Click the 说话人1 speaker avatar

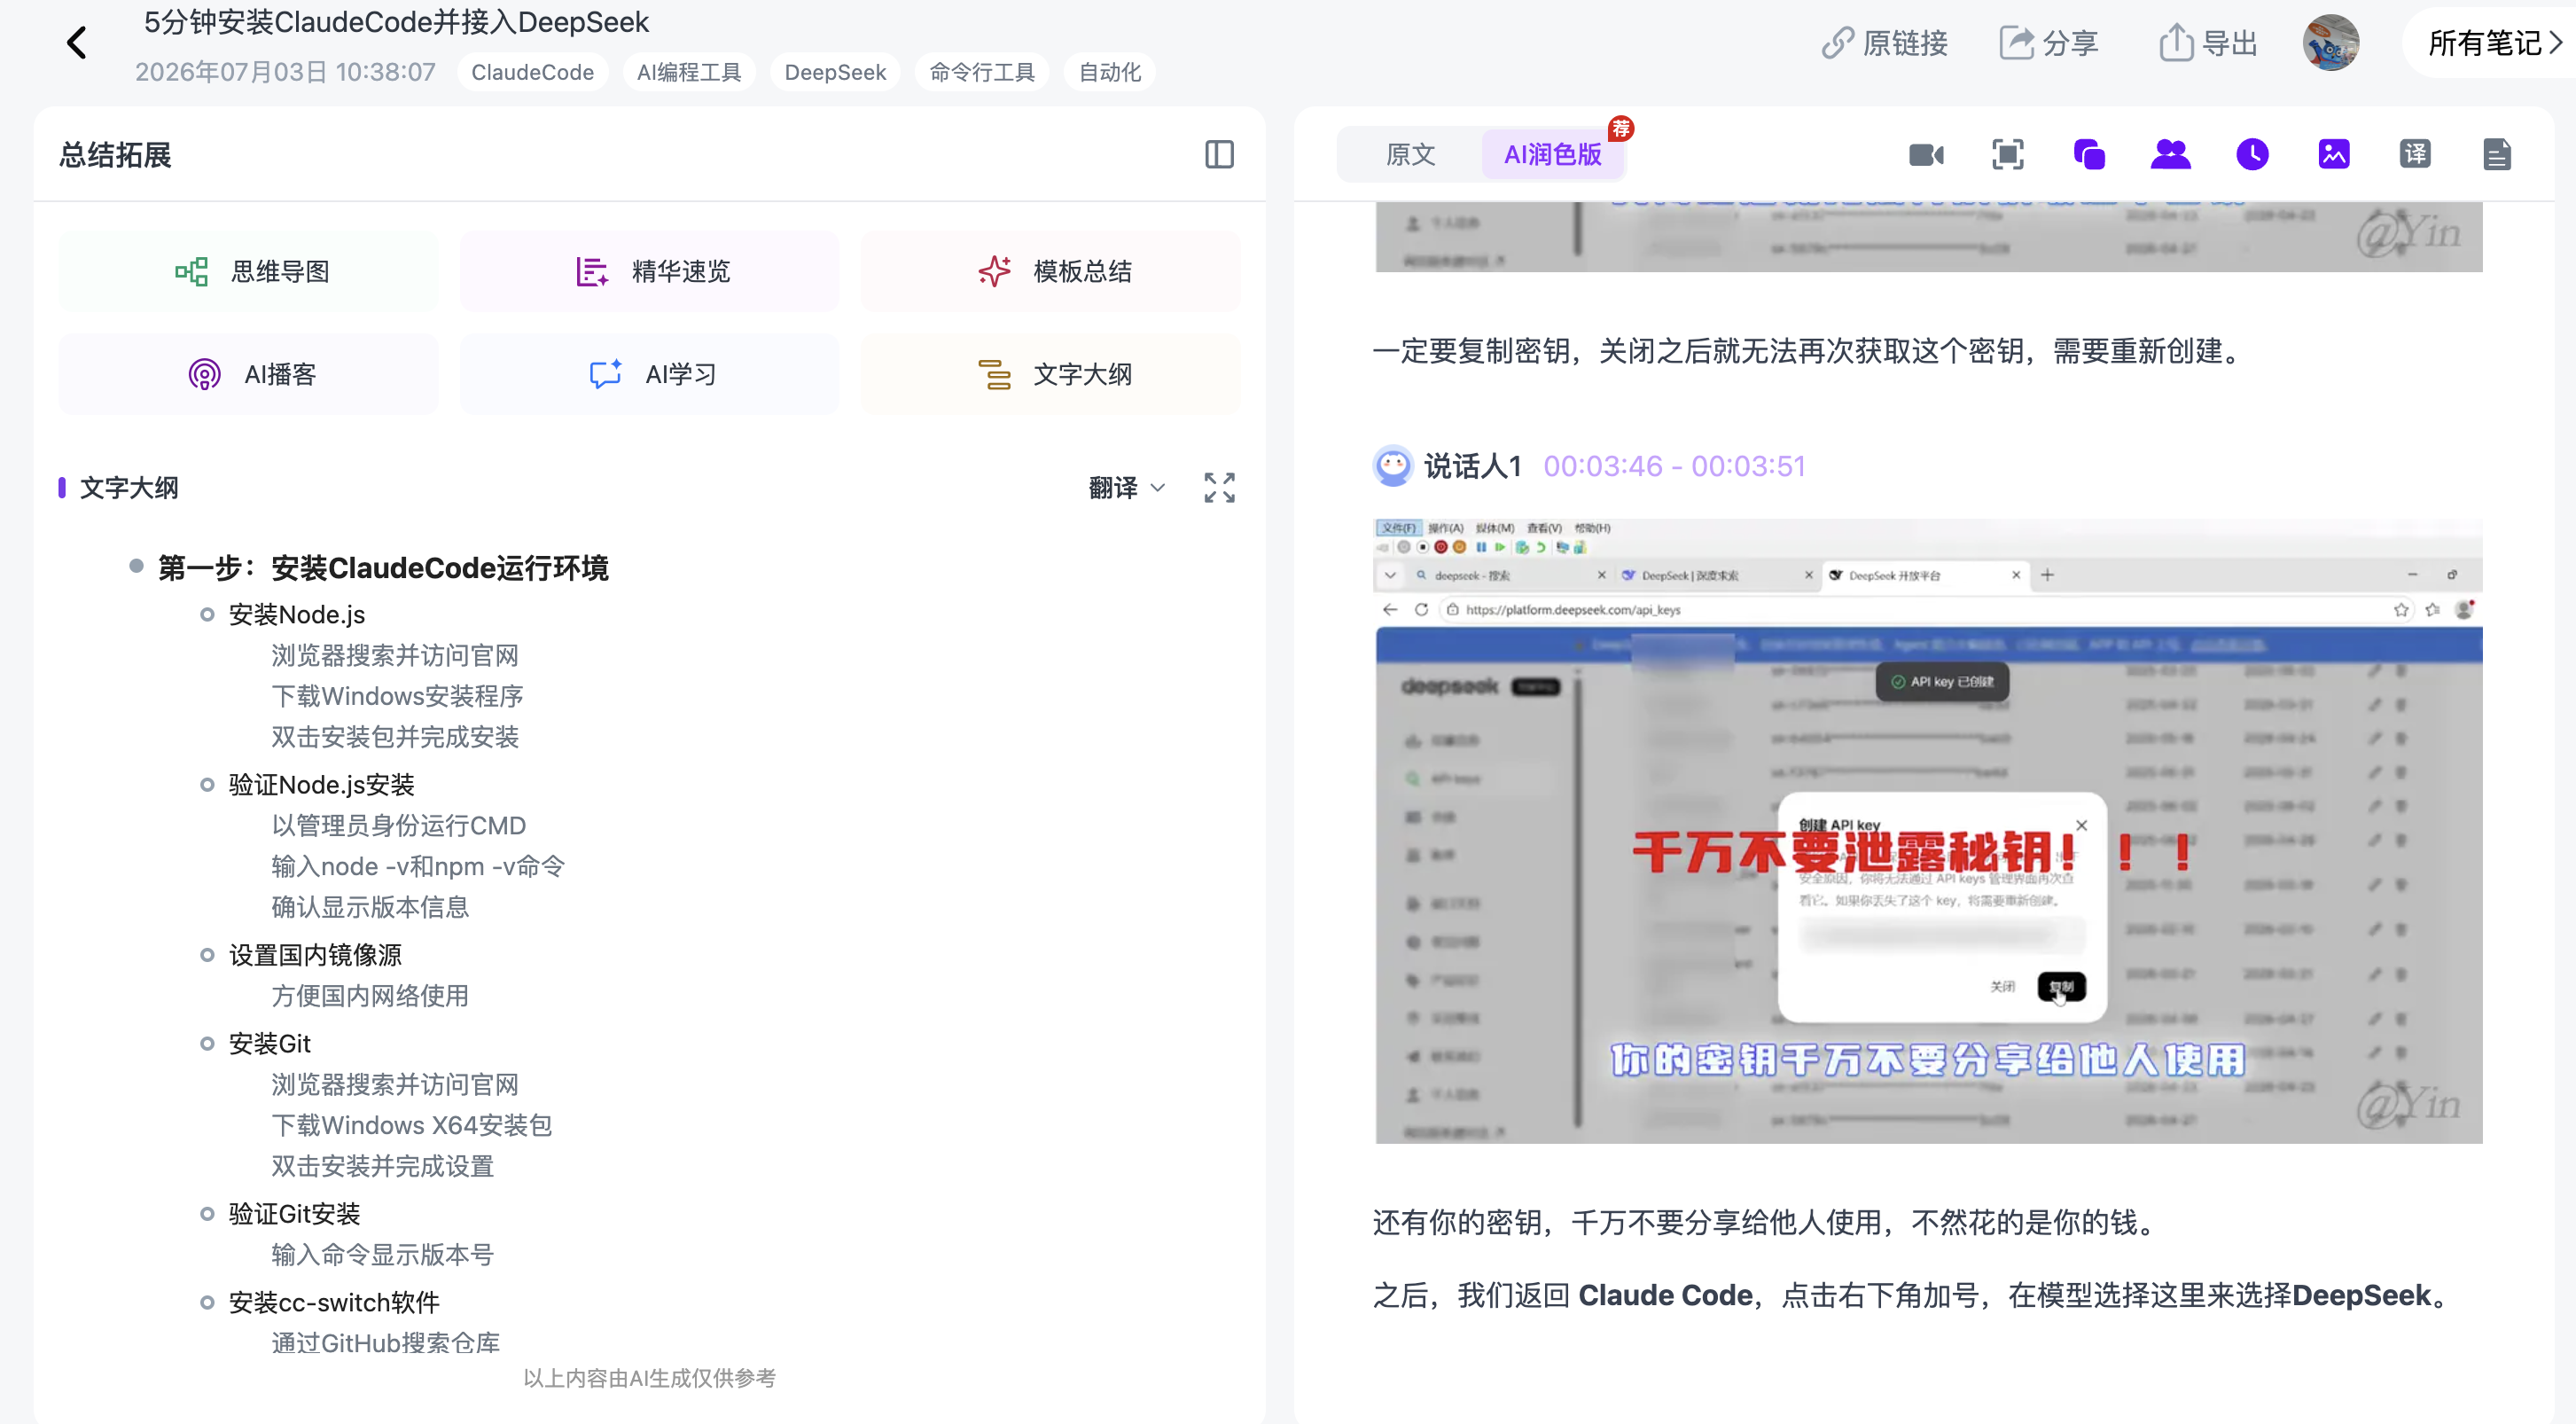pyautogui.click(x=1392, y=466)
